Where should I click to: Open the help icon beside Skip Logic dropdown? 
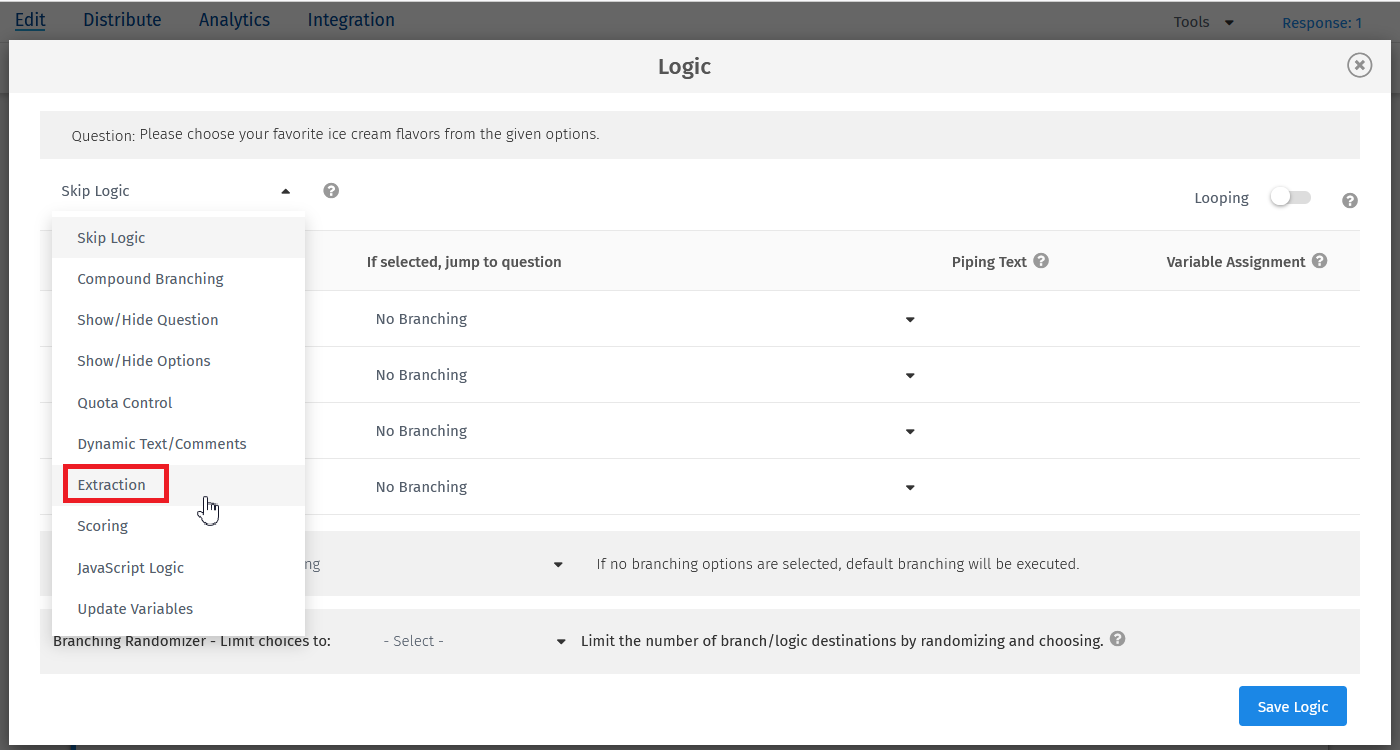pyautogui.click(x=331, y=190)
